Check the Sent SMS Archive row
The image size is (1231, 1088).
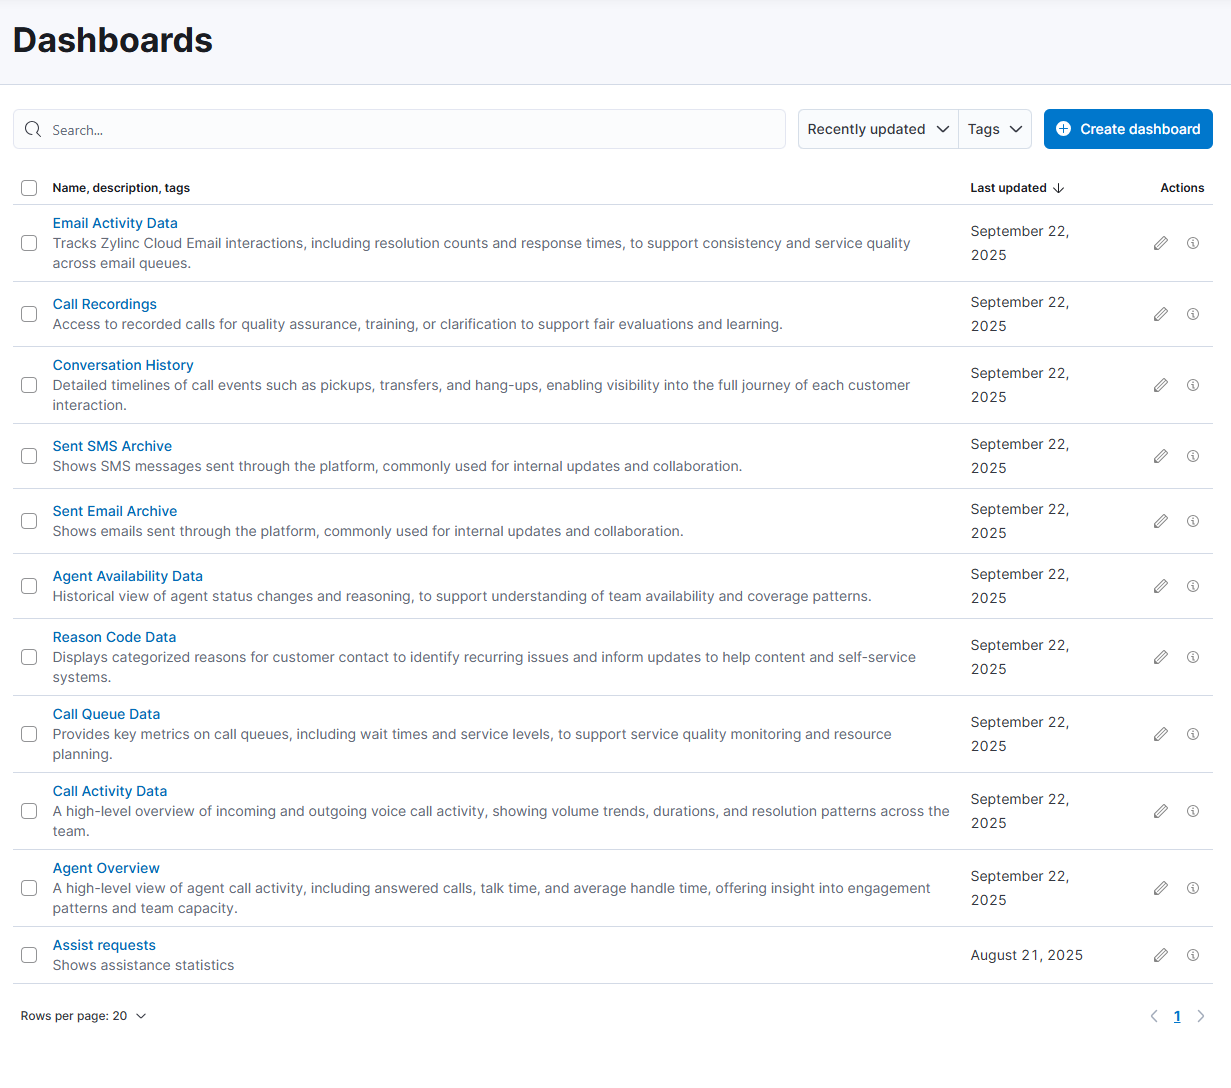(29, 456)
